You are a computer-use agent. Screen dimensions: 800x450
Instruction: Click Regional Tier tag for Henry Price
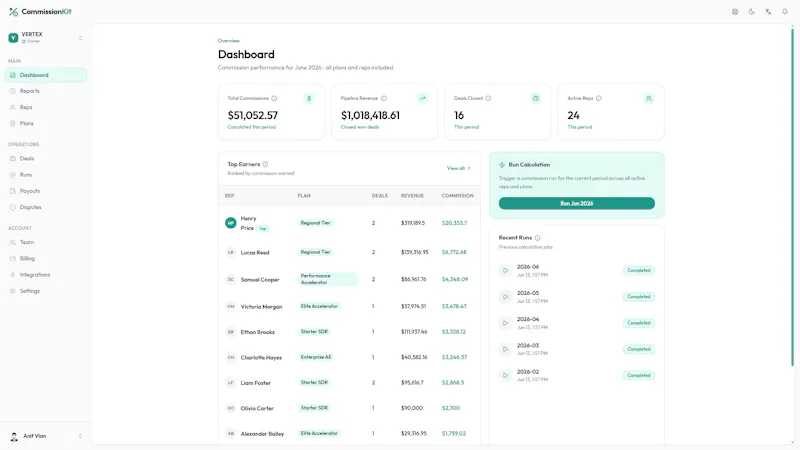tap(315, 223)
